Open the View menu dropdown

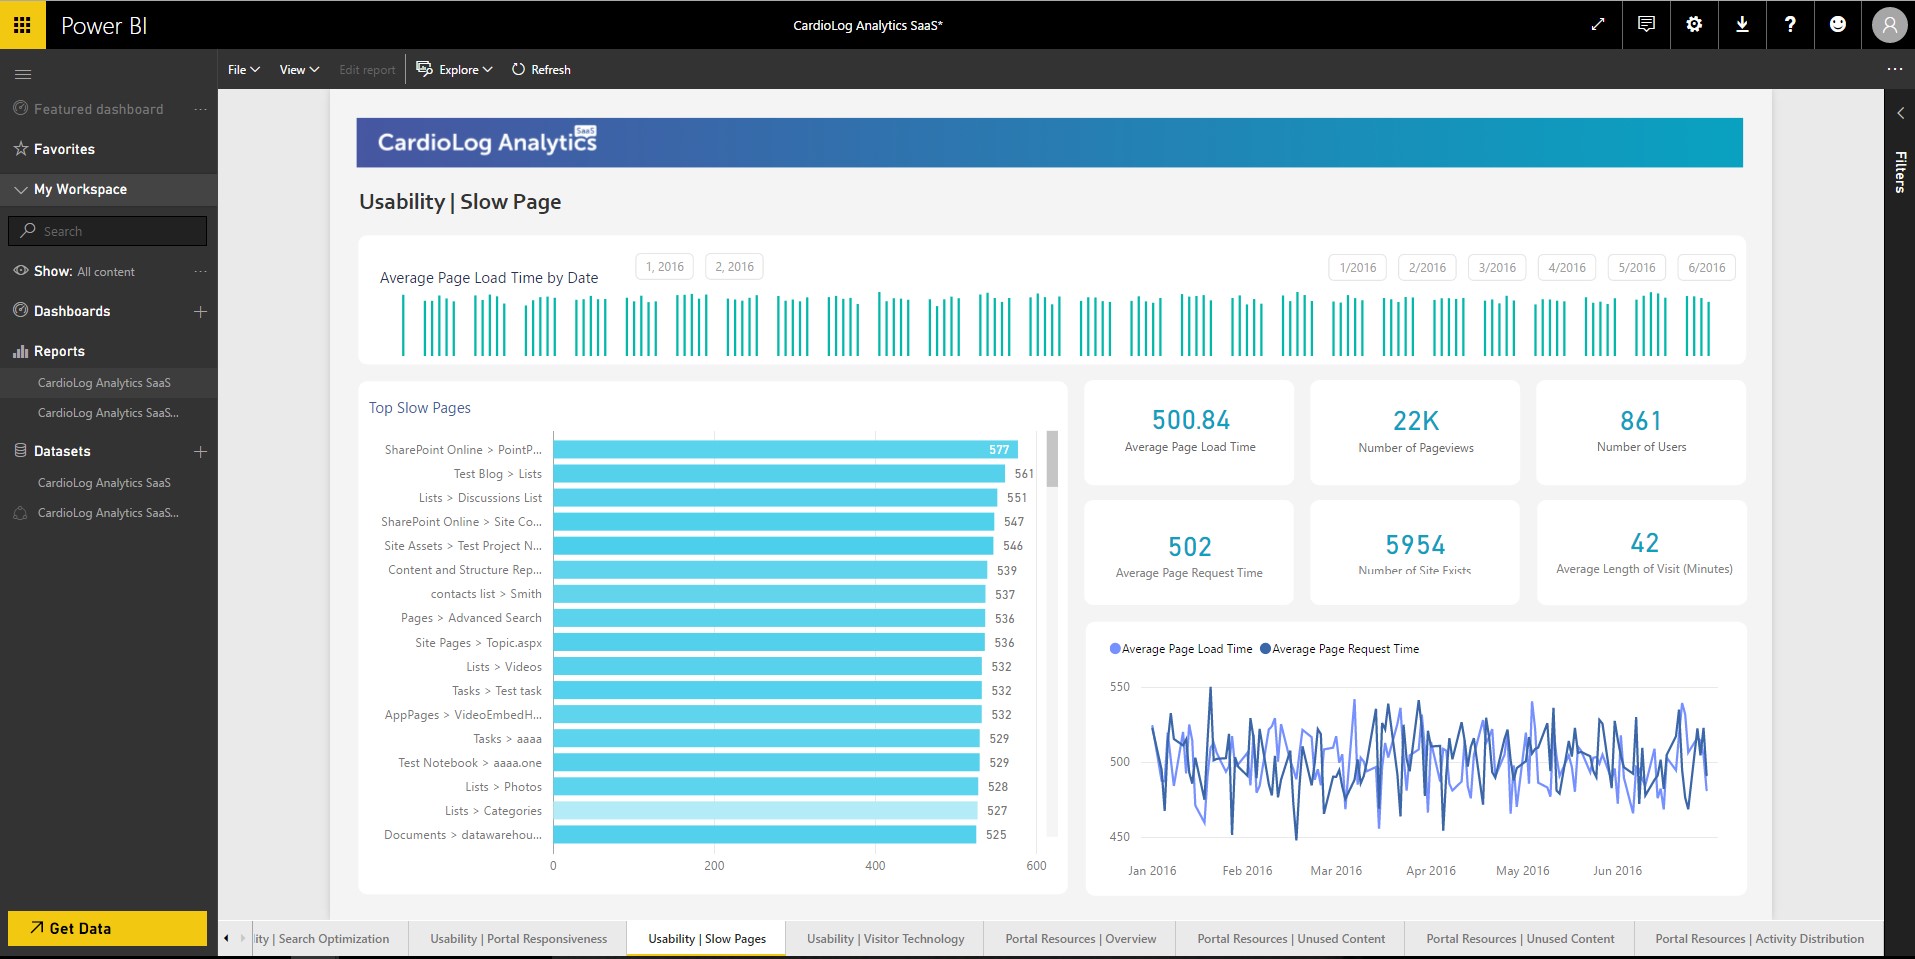[x=299, y=69]
